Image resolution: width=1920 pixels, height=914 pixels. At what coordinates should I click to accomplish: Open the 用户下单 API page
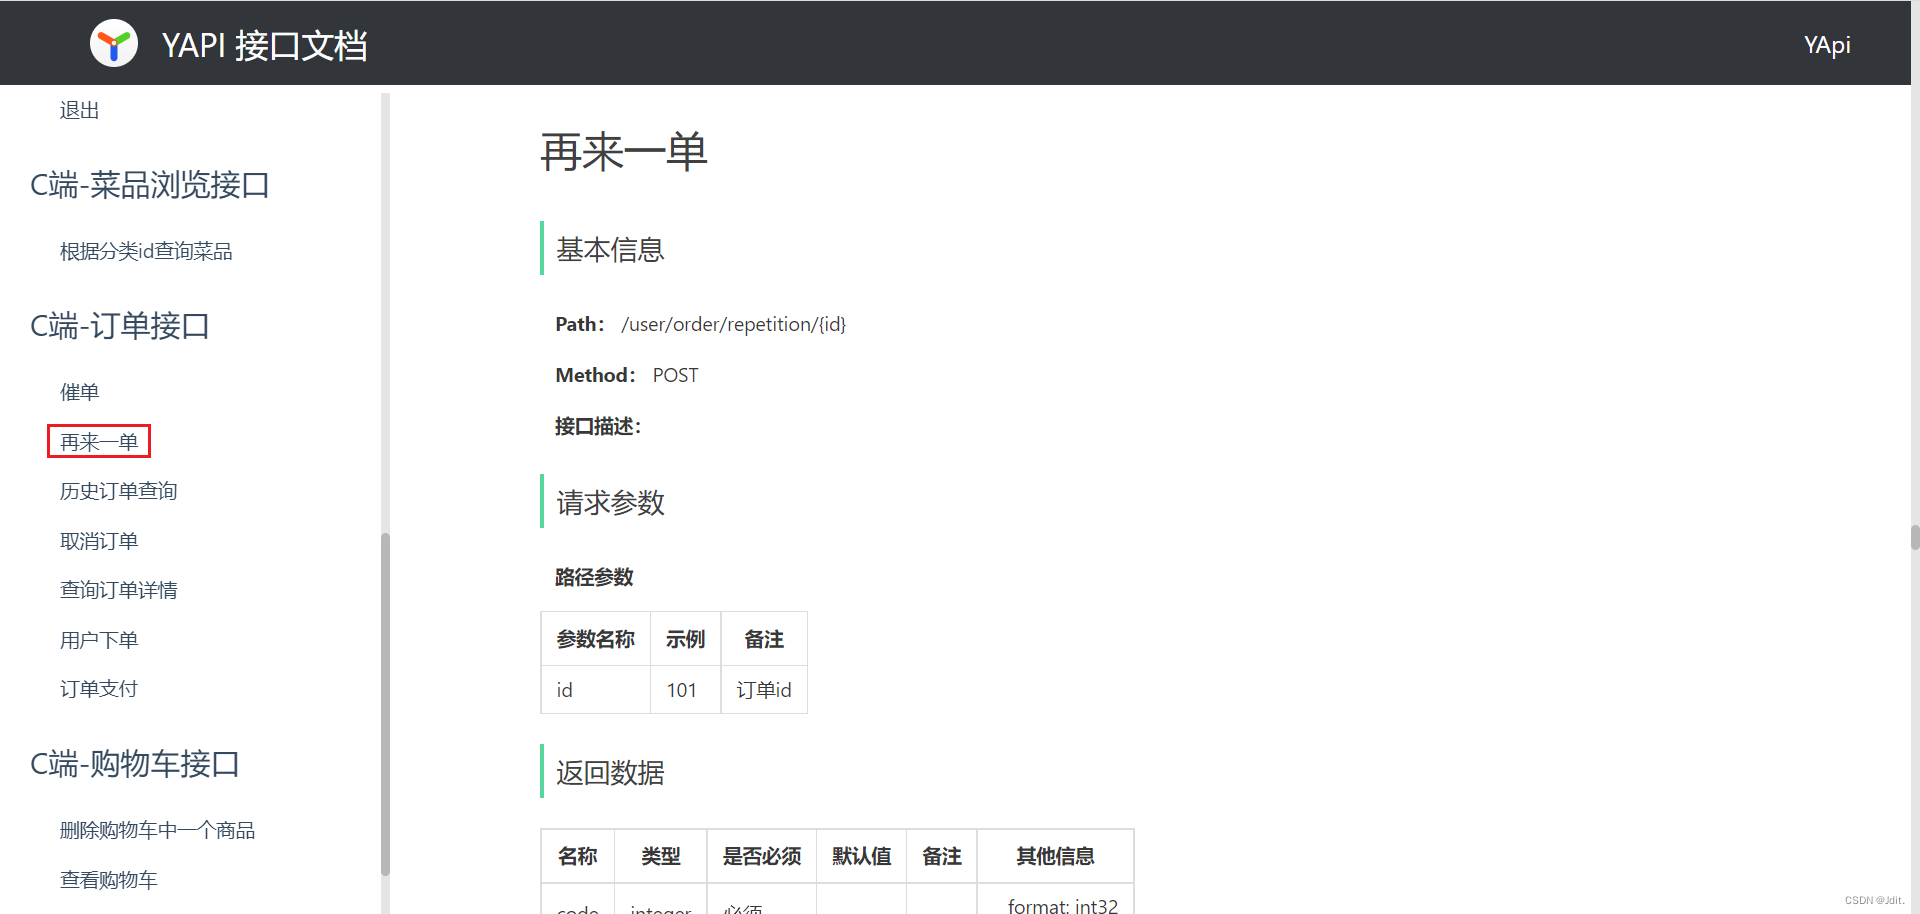click(x=98, y=639)
